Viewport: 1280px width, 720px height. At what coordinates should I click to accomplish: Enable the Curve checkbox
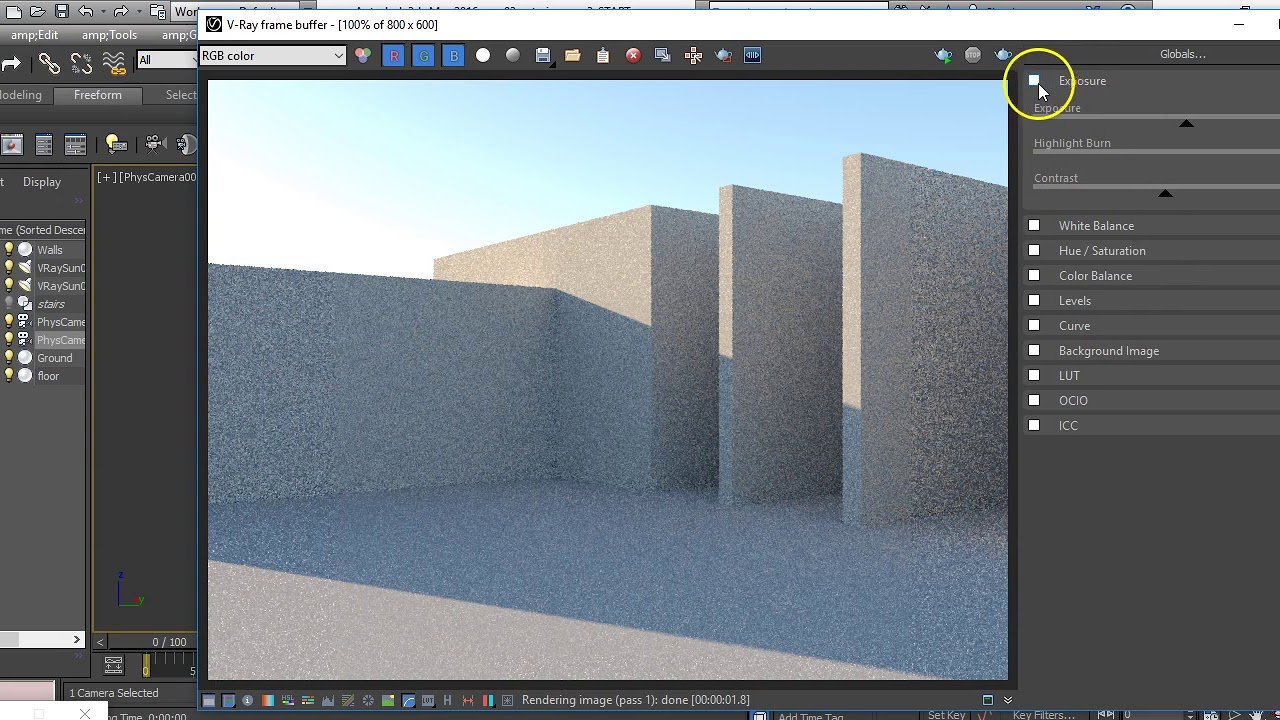[x=1034, y=326]
